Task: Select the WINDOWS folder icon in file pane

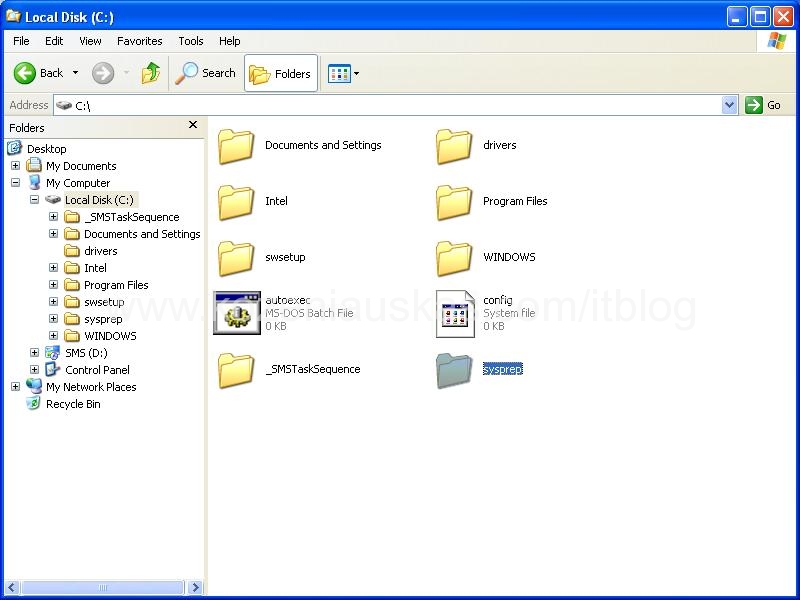Action: (454, 258)
